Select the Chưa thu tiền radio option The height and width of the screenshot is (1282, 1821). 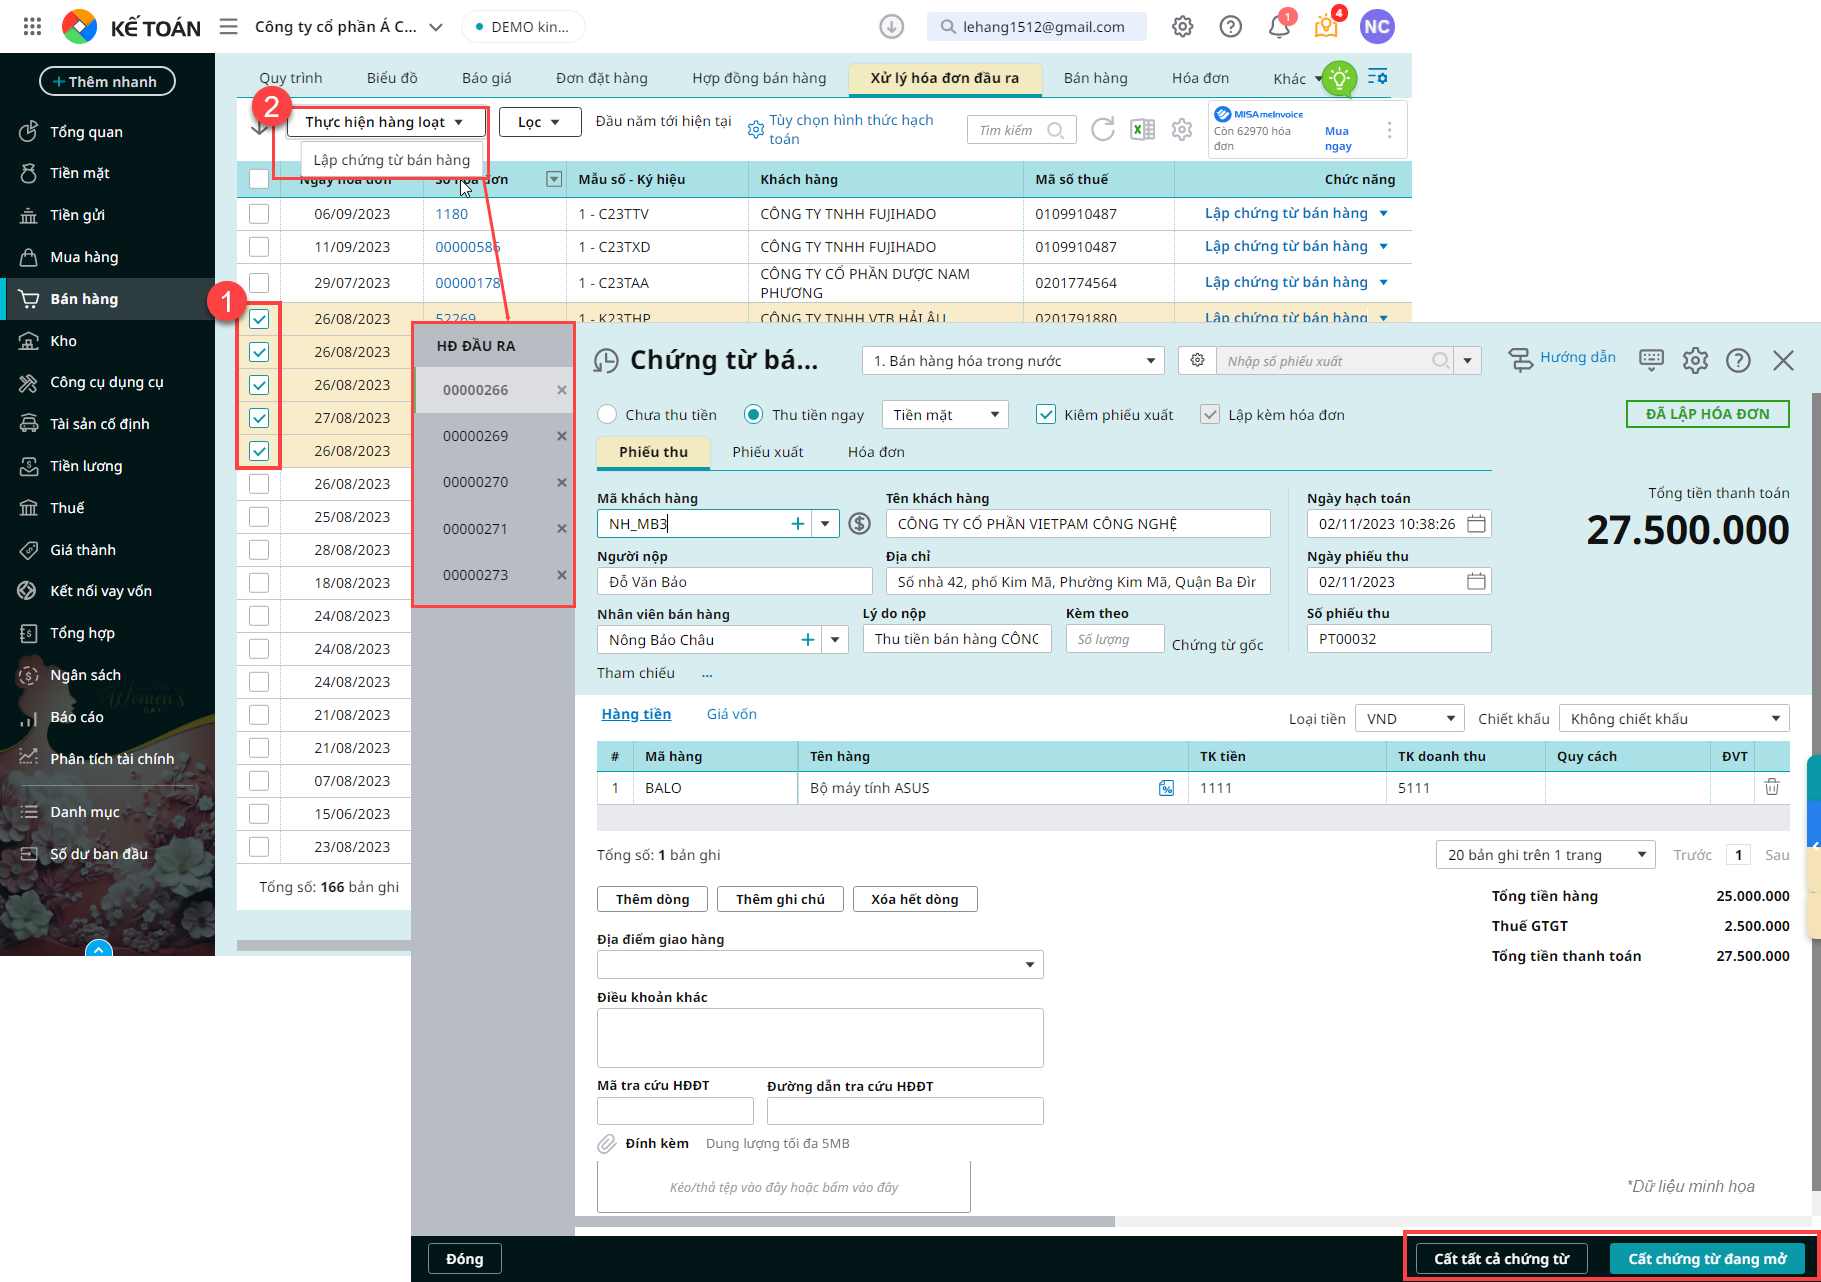[607, 415]
